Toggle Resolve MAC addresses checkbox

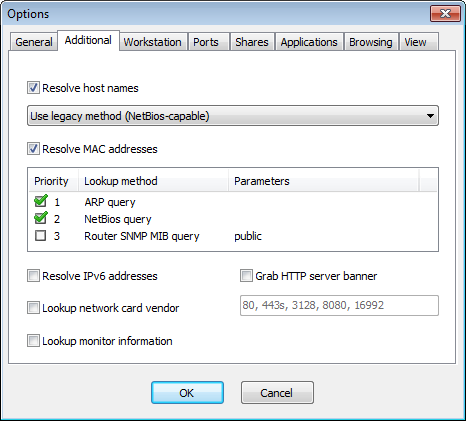(33, 149)
